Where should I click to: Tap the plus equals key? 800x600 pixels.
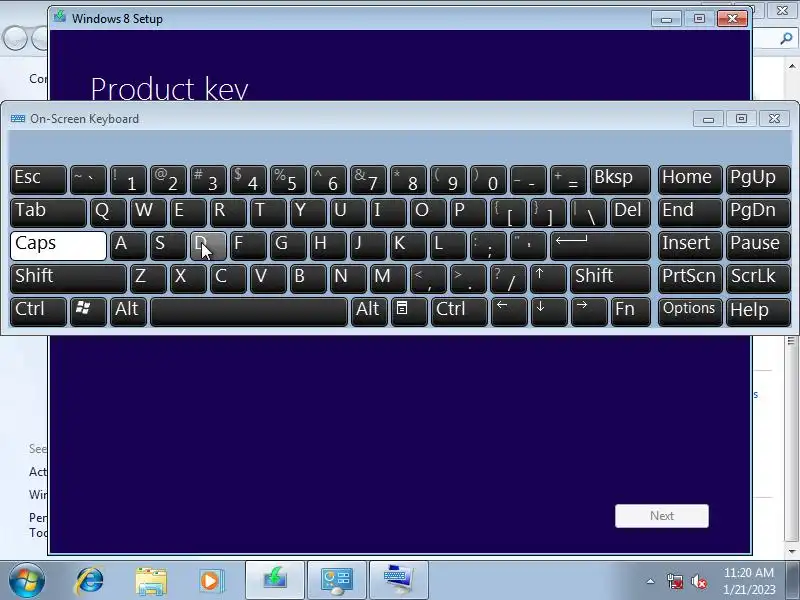click(x=568, y=180)
